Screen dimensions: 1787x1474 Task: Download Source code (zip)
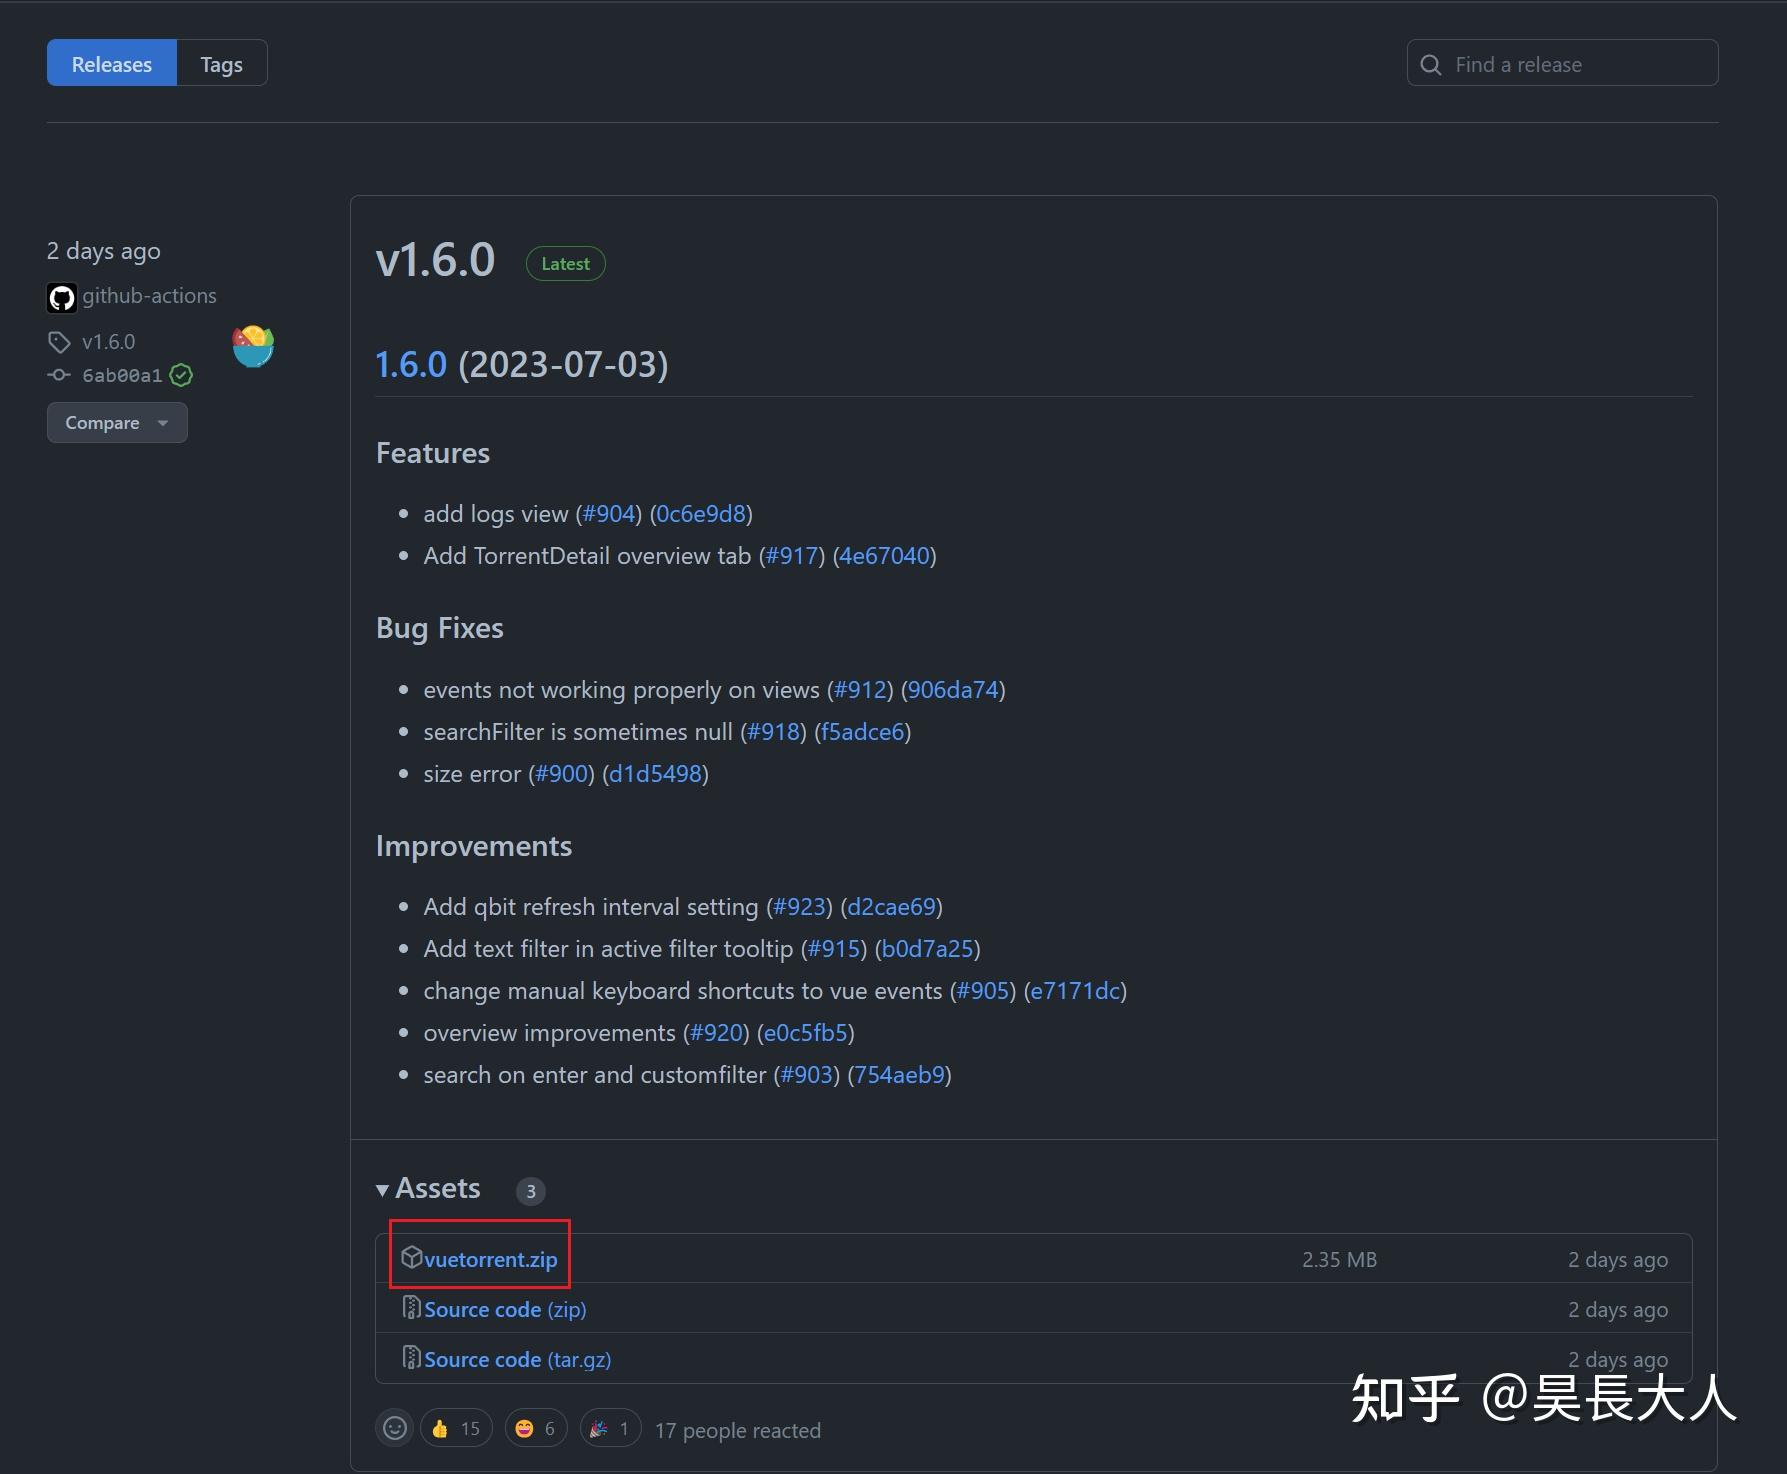pos(505,1309)
